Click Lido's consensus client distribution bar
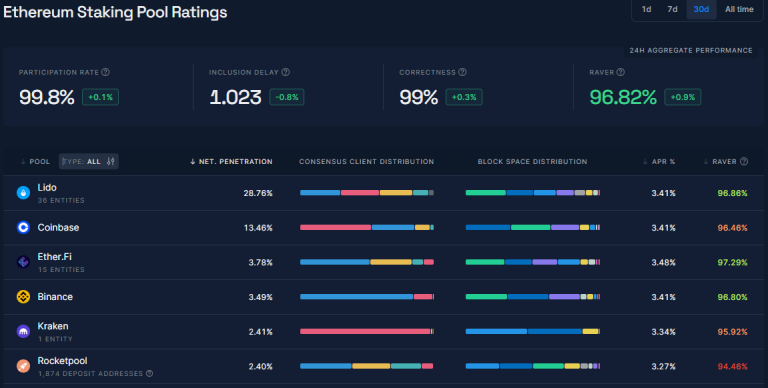The image size is (768, 388). pyautogui.click(x=367, y=193)
